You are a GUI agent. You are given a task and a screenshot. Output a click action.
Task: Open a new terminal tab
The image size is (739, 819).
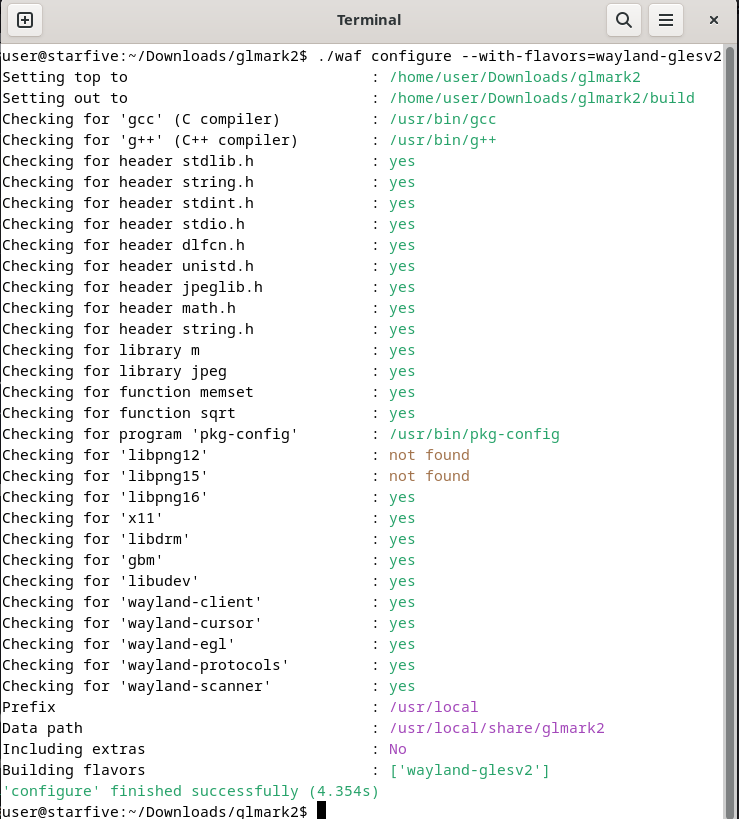coord(25,20)
